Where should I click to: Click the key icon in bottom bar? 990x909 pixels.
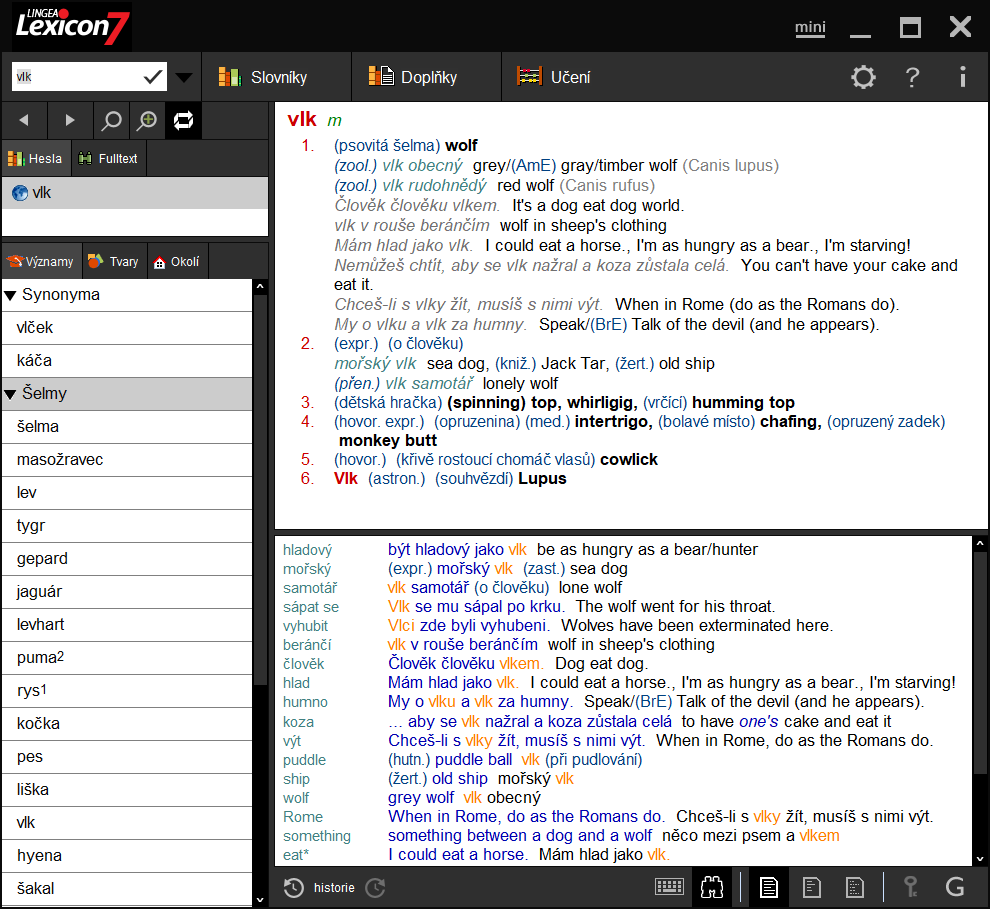click(x=910, y=888)
